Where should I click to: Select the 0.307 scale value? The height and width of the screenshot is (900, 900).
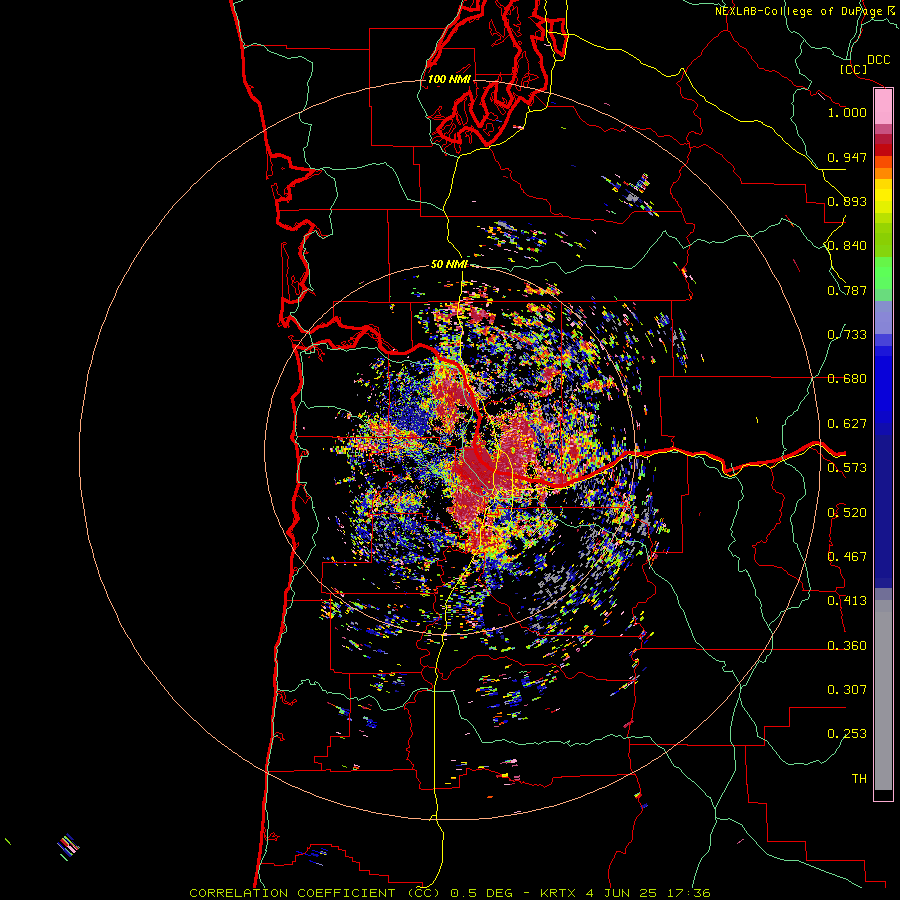847,690
